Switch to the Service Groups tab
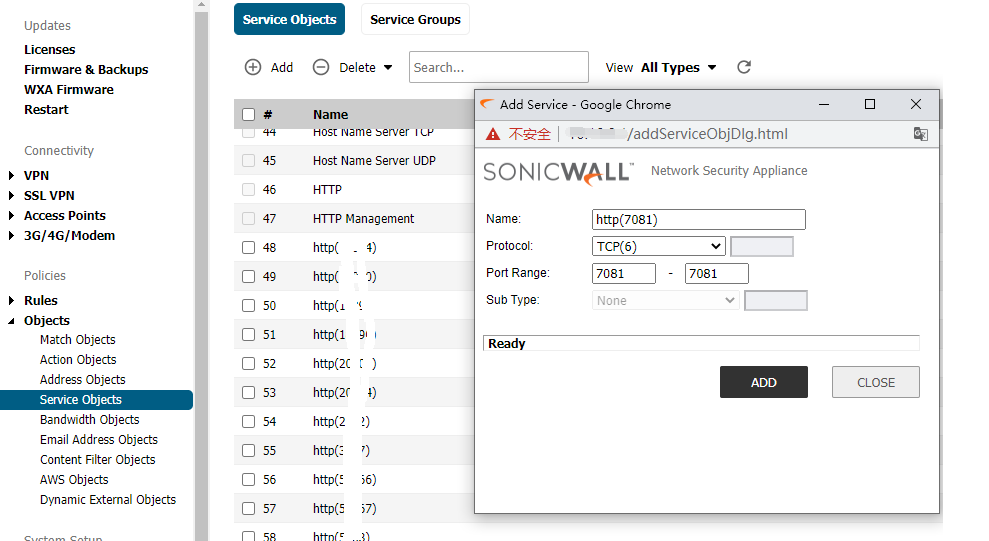The width and height of the screenshot is (989, 541). [415, 20]
